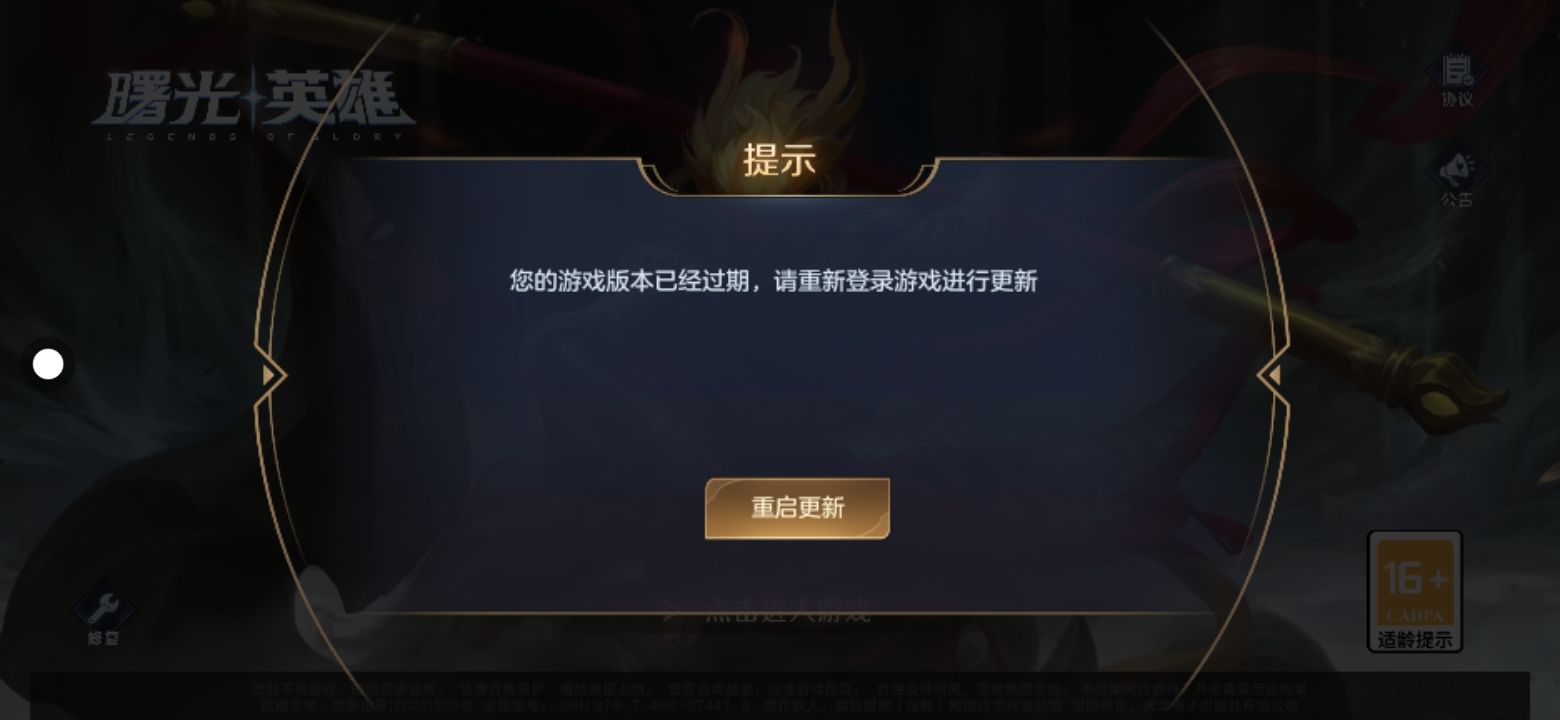Viewport: 1560px width, 720px height.
Task: Tap the dimmed 点击进入游戏 text
Action: [x=788, y=610]
